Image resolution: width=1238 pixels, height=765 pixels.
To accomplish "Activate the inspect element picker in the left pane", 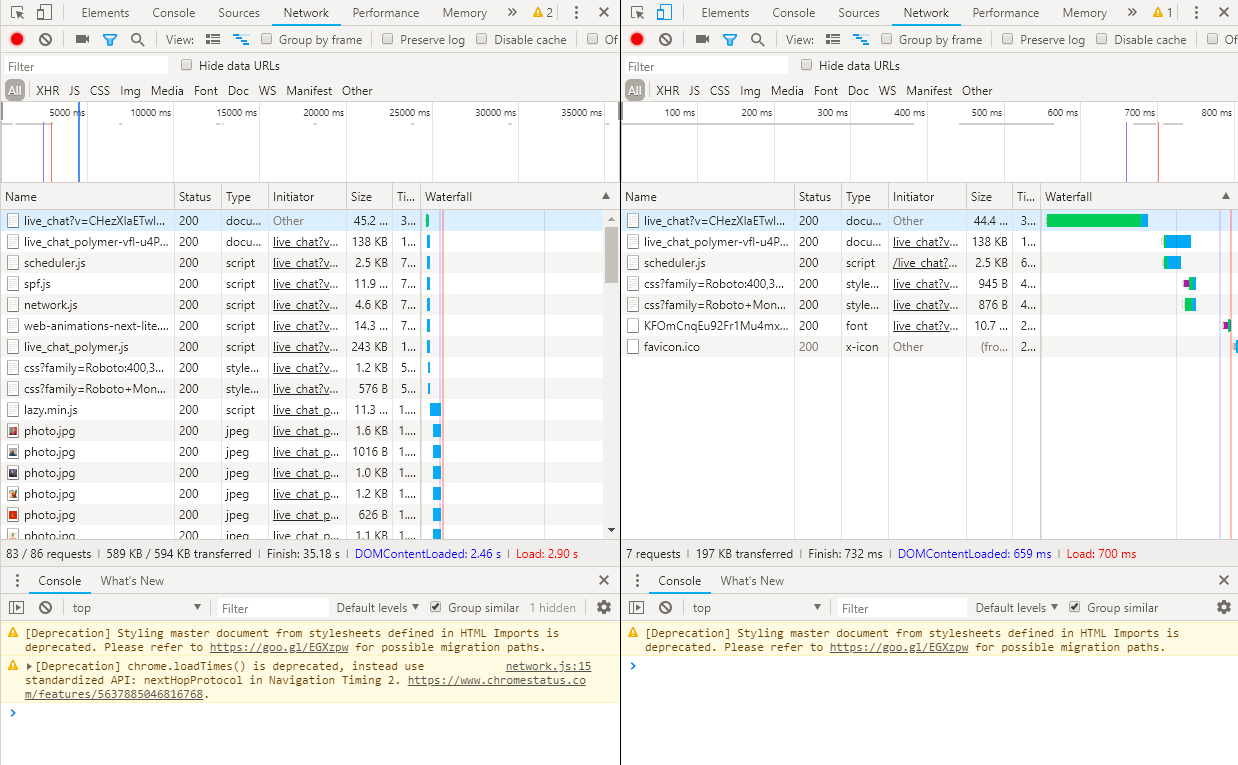I will [x=16, y=13].
